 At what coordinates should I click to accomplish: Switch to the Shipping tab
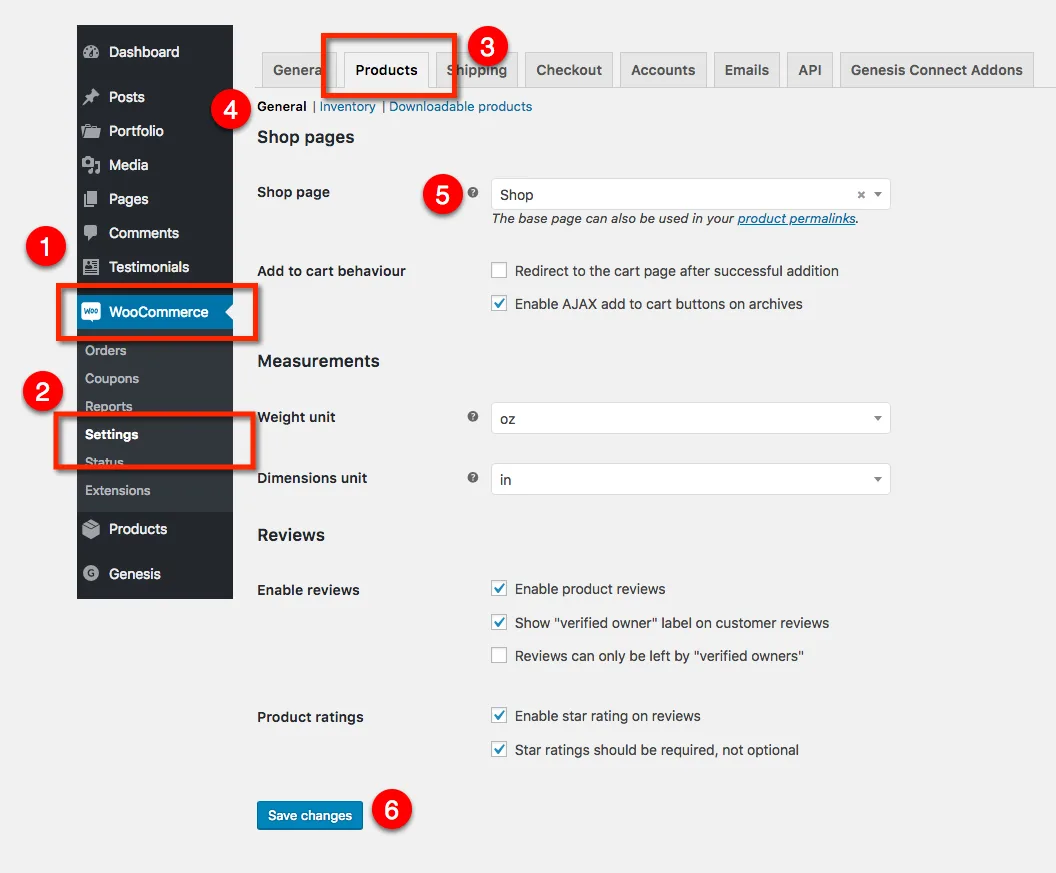[x=477, y=70]
